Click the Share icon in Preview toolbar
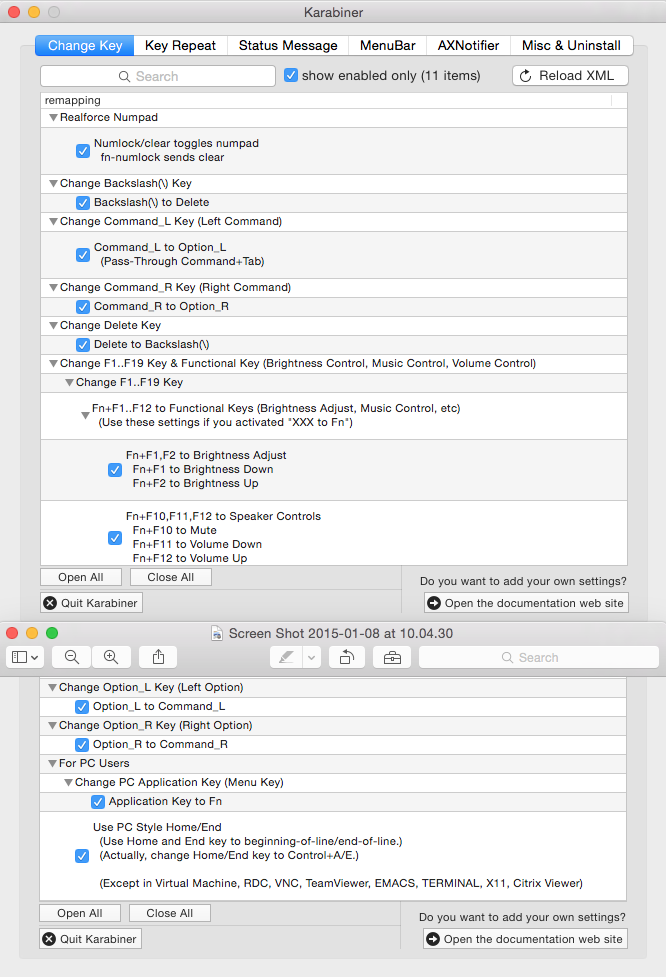666x977 pixels. pos(158,657)
